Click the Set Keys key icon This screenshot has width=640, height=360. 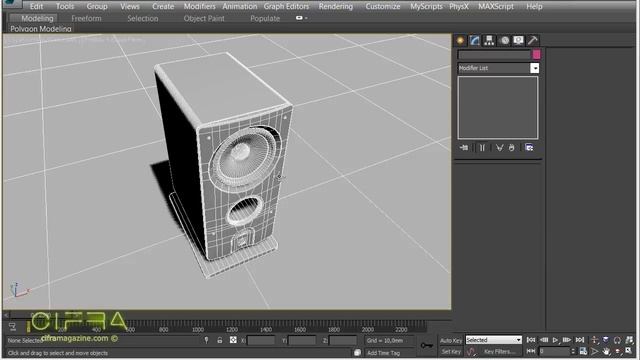point(427,345)
